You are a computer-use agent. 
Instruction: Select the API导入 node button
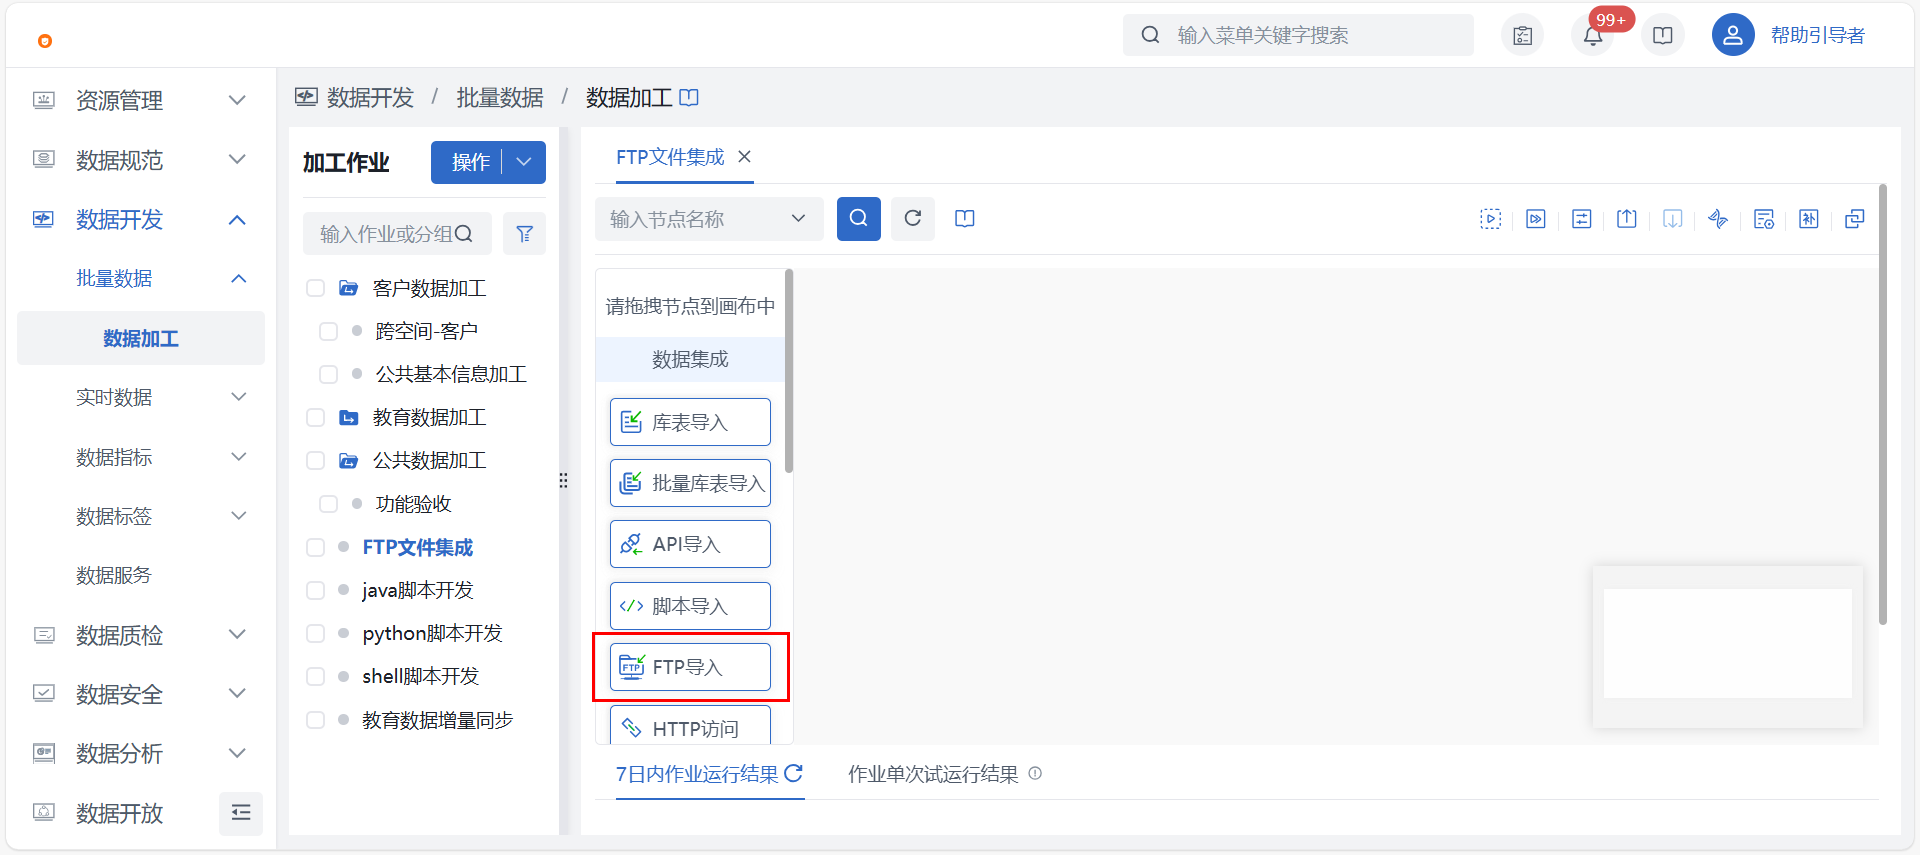point(690,544)
